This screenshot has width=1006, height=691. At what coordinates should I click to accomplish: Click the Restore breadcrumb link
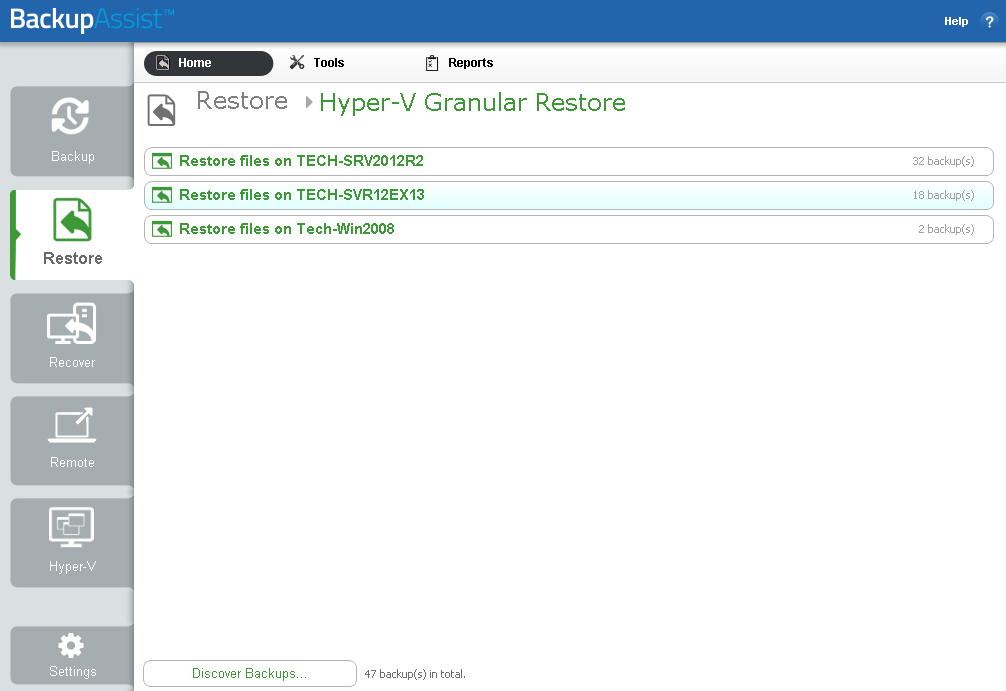point(242,101)
